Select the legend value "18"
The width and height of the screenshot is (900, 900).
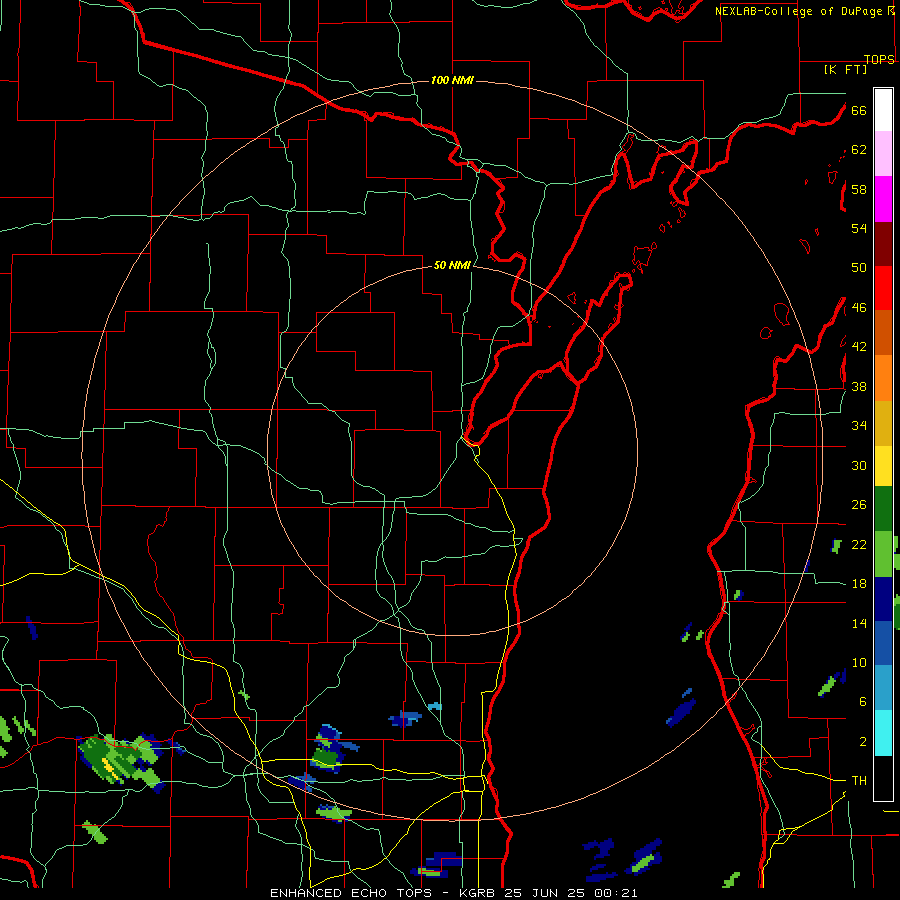[x=859, y=584]
